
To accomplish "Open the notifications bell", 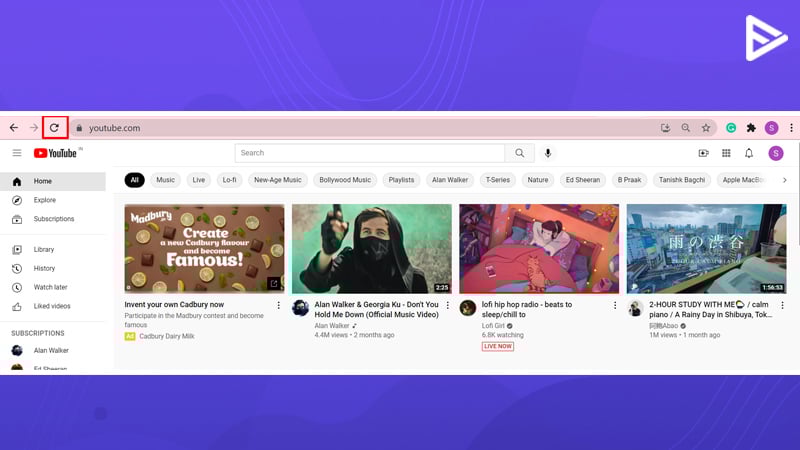I will click(748, 153).
